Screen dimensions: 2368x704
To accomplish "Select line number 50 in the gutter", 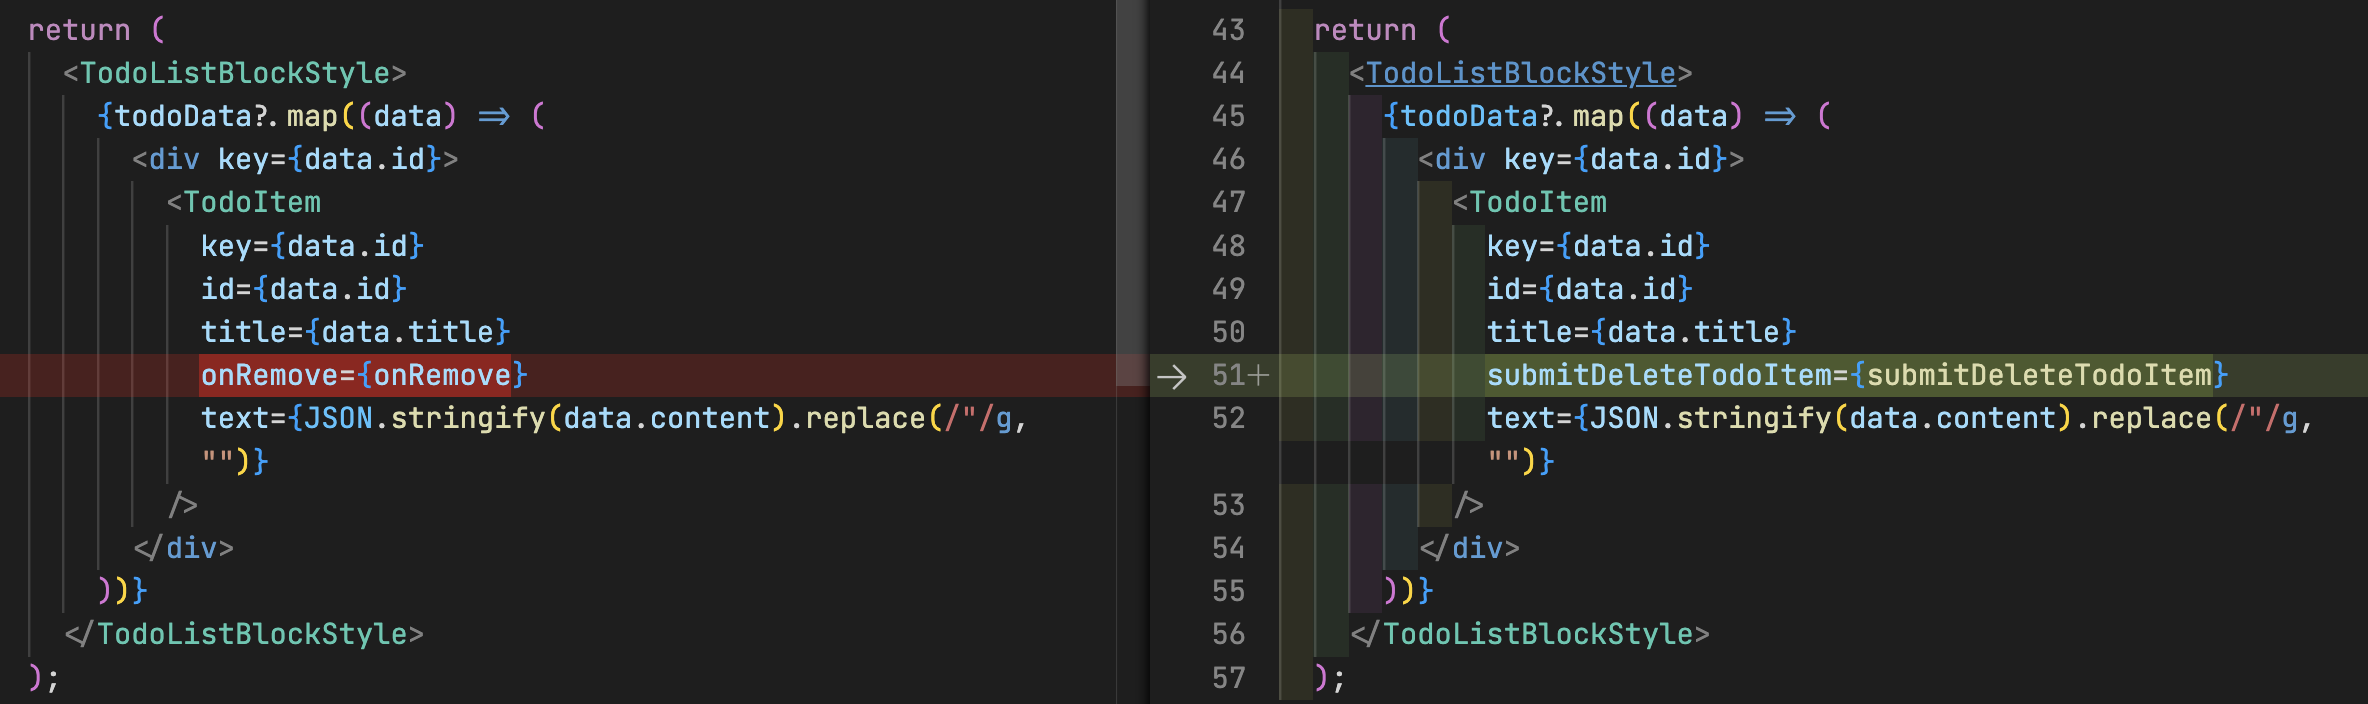I will pyautogui.click(x=1228, y=332).
